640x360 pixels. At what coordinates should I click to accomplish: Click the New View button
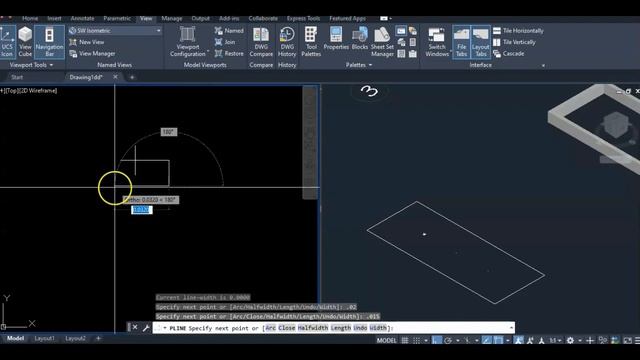[x=87, y=42]
